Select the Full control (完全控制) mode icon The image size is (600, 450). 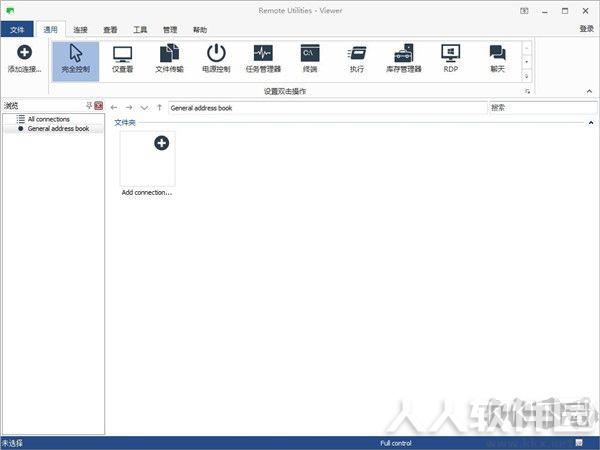tap(76, 61)
